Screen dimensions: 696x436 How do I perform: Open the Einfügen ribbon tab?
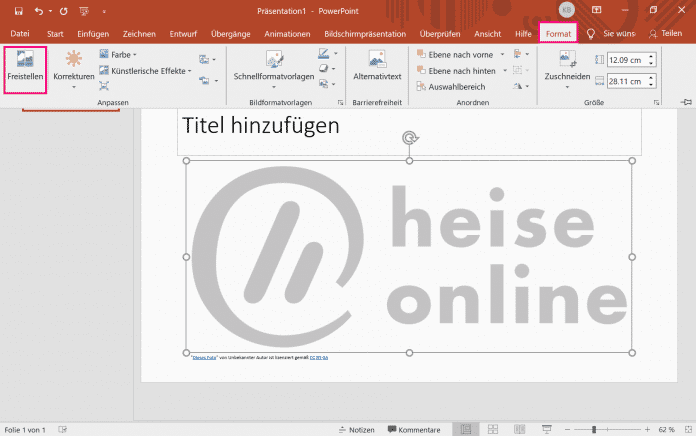(x=92, y=34)
